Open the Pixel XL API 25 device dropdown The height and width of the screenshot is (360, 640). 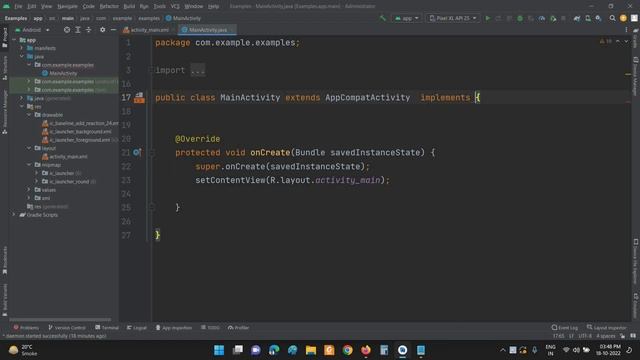click(452, 18)
